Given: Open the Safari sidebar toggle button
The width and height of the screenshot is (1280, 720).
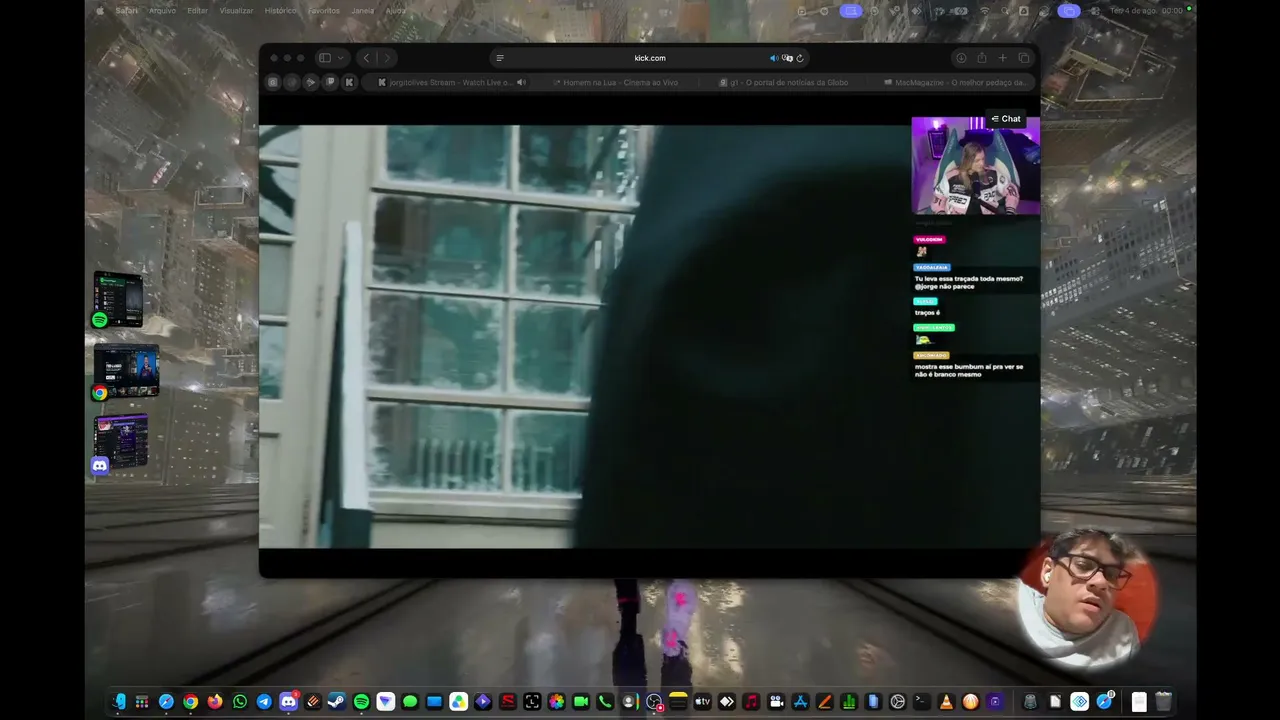Looking at the screenshot, I should pos(324,58).
